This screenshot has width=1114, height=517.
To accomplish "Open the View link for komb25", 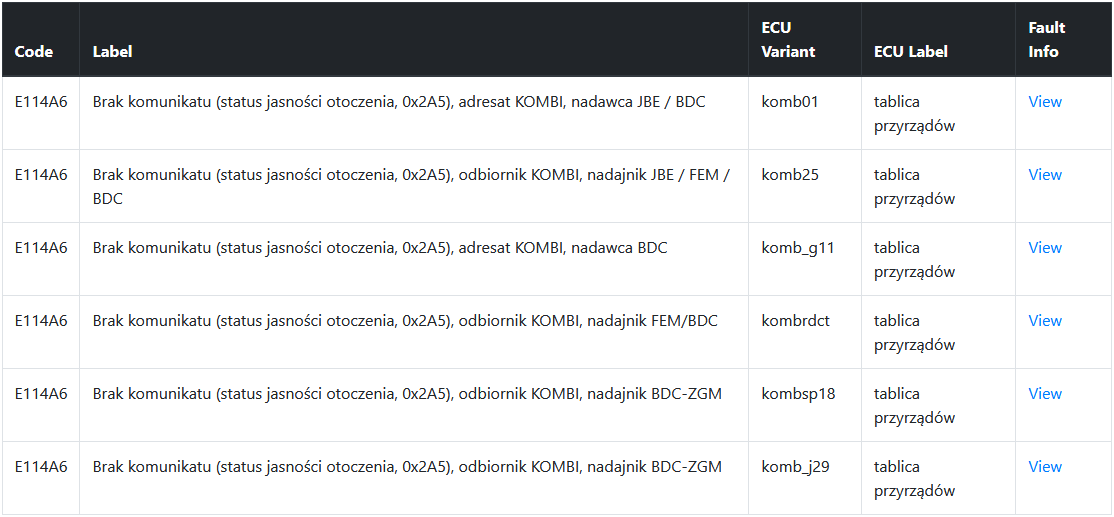I will click(x=1045, y=175).
